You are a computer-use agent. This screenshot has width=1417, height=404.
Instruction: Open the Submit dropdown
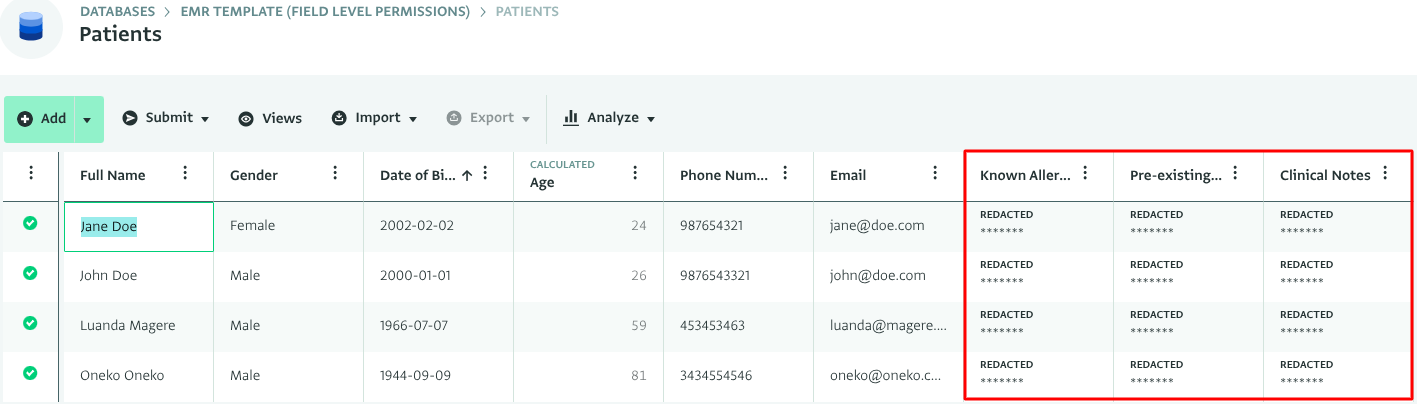point(166,118)
